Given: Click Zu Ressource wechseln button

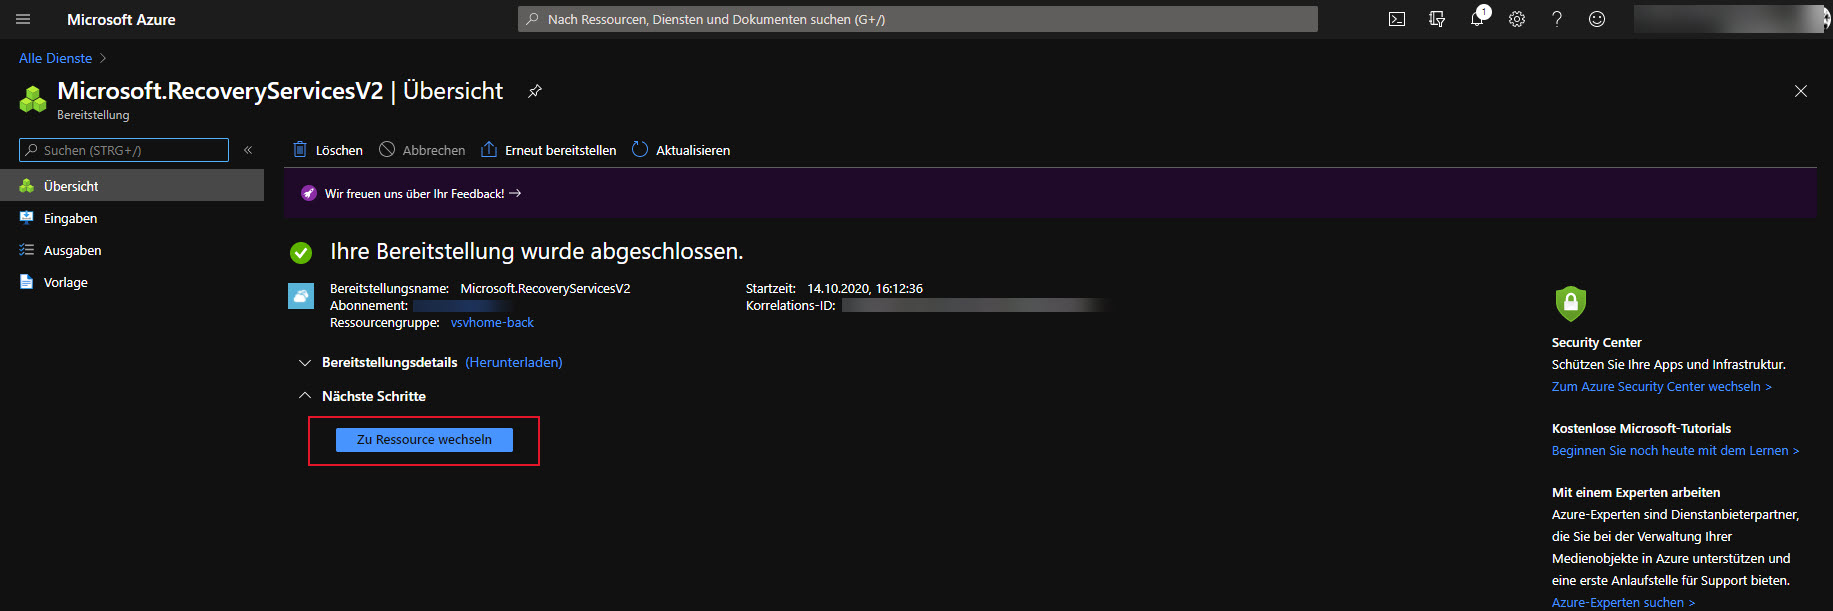Looking at the screenshot, I should tap(424, 440).
